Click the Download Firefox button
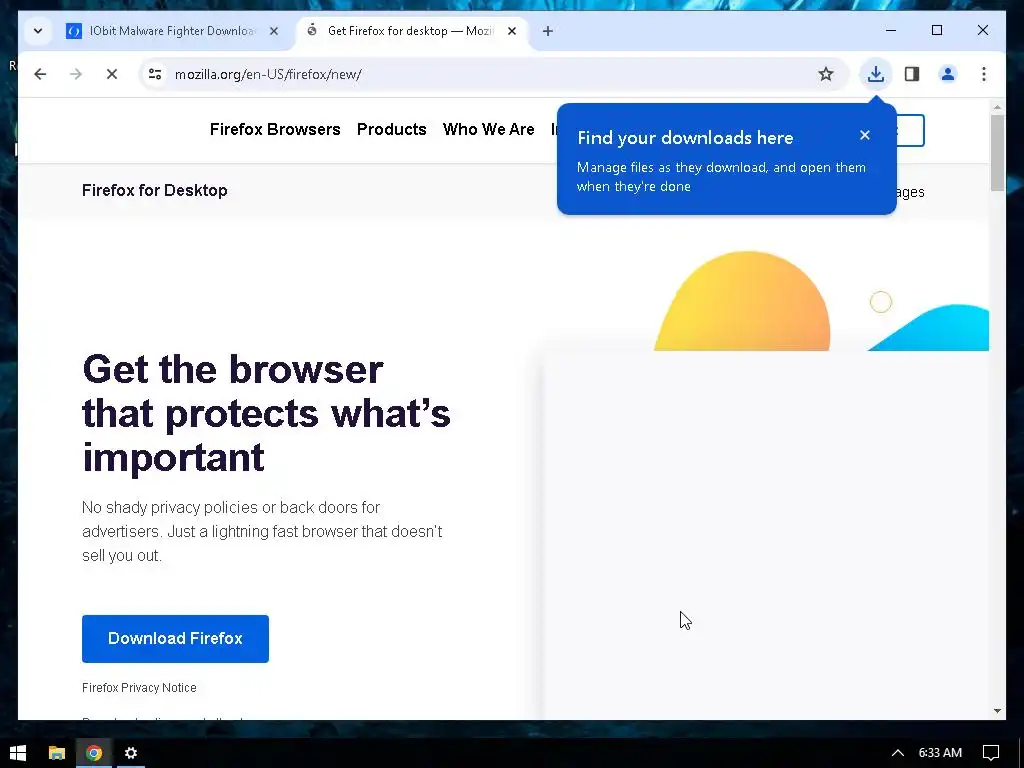 (x=175, y=639)
